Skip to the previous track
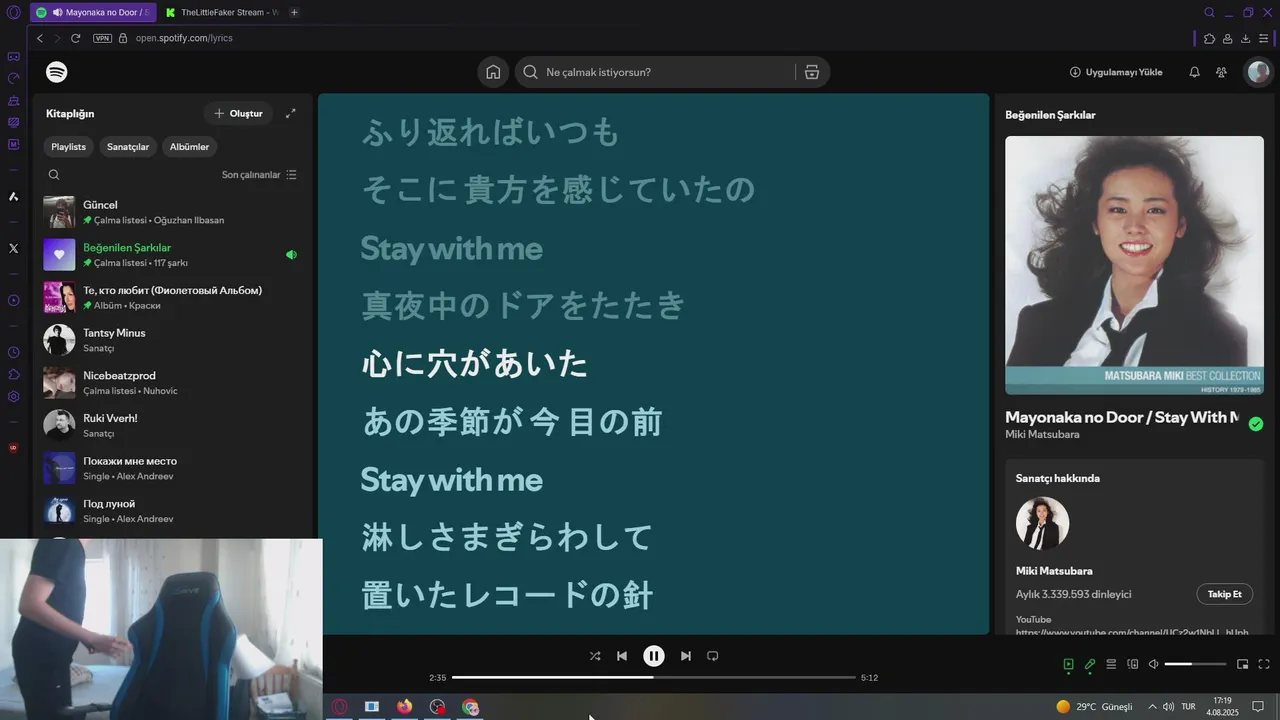 coord(622,656)
